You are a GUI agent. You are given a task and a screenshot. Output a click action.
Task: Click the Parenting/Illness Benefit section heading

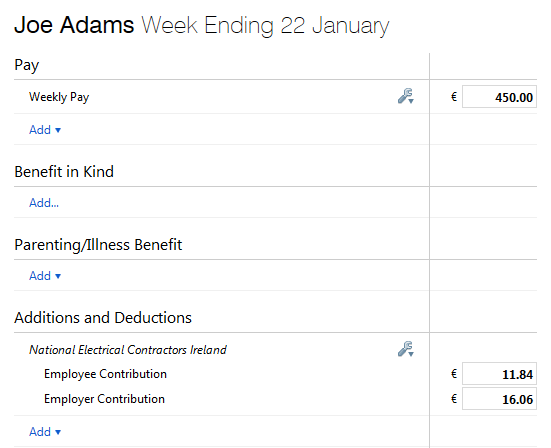click(98, 245)
